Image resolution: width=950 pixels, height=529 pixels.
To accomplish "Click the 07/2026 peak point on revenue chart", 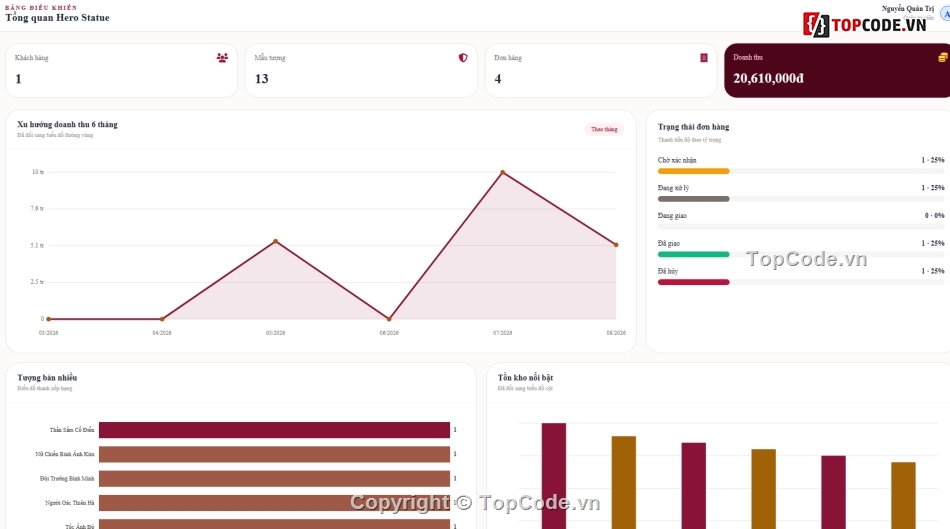I will (x=502, y=173).
